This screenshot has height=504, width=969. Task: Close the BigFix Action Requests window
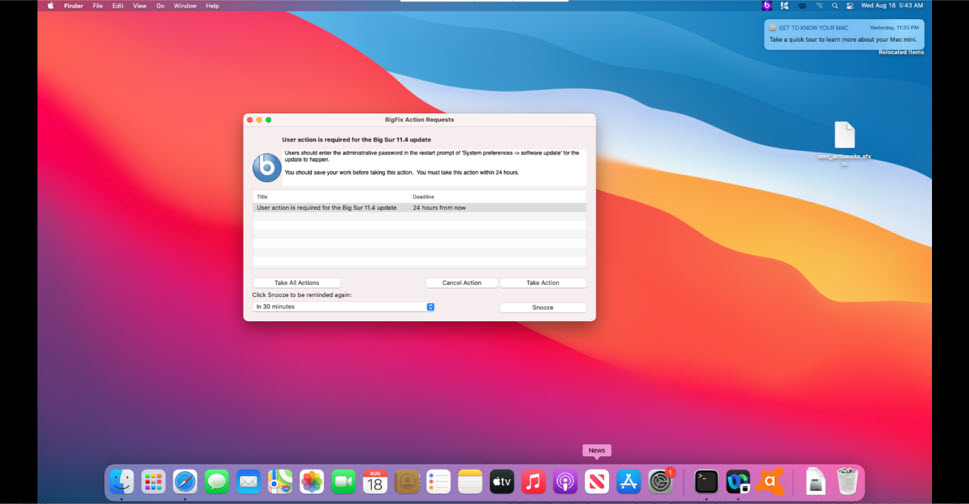(x=250, y=120)
